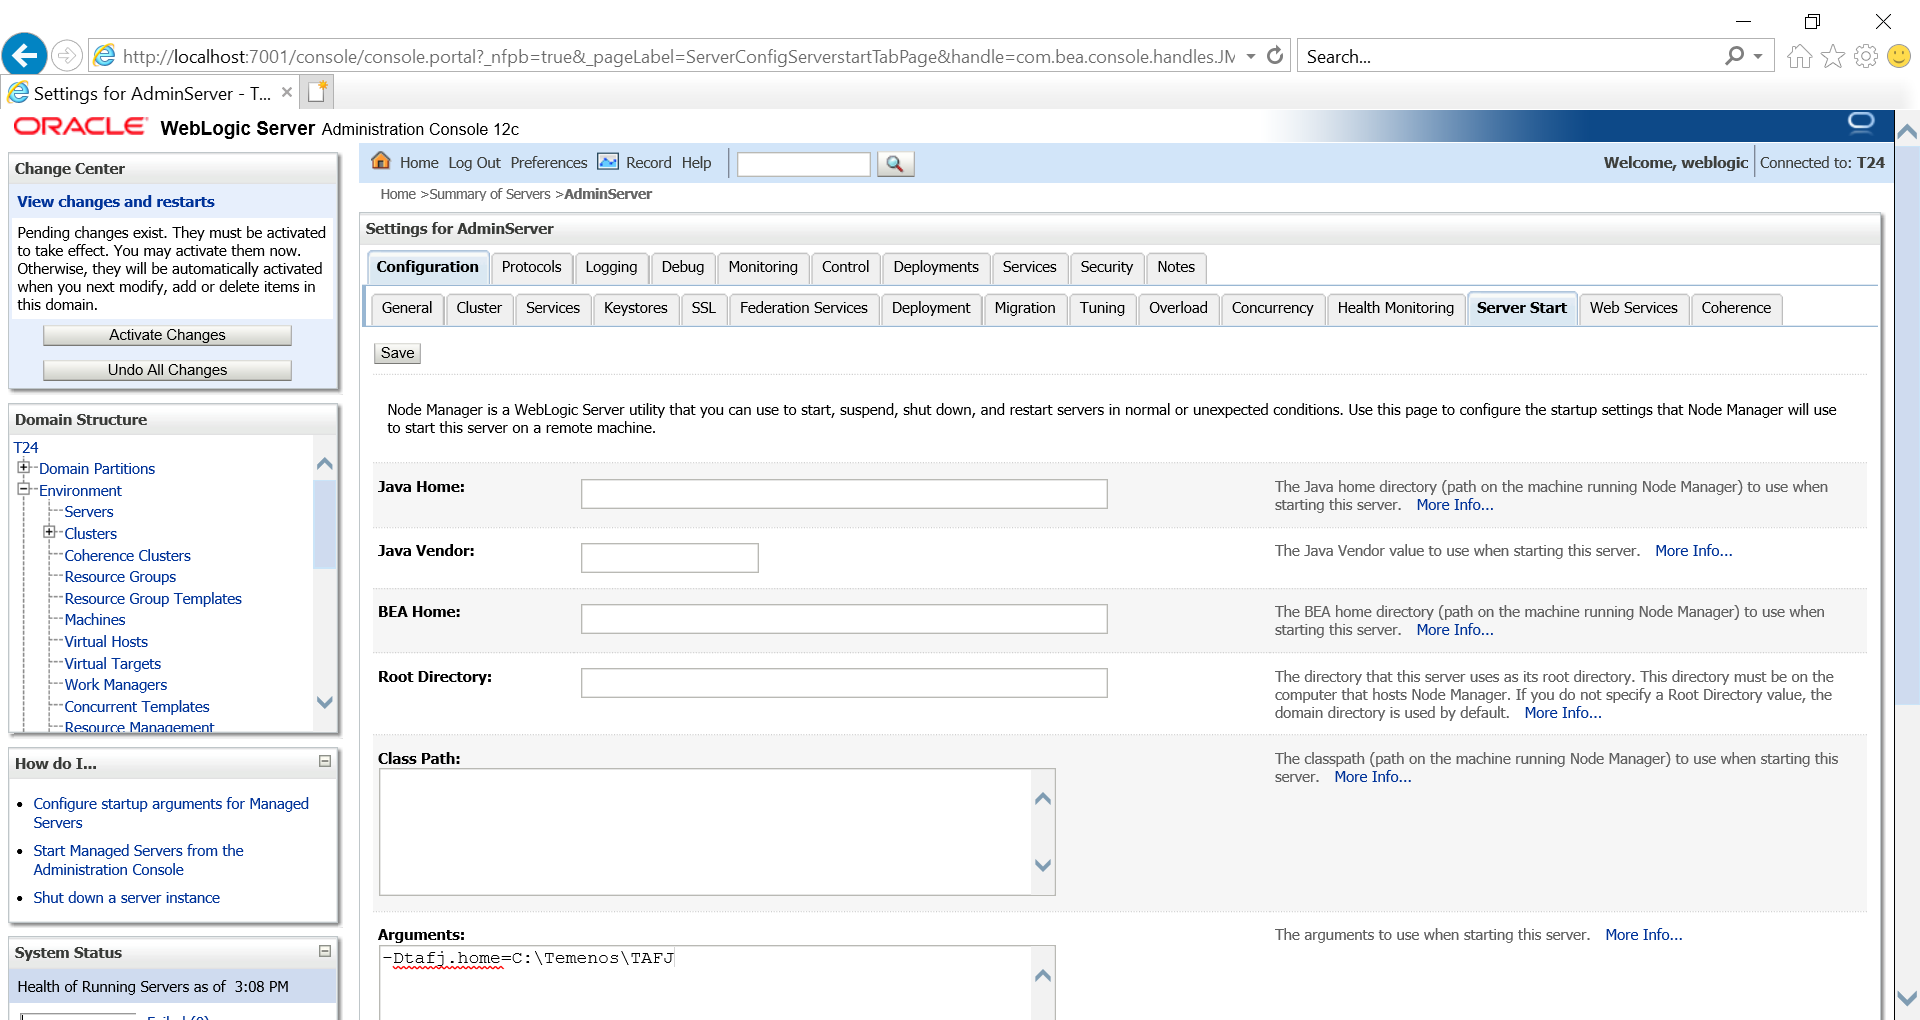Click the magnifier search button in console toolbar
Image resolution: width=1920 pixels, height=1020 pixels.
[x=895, y=164]
